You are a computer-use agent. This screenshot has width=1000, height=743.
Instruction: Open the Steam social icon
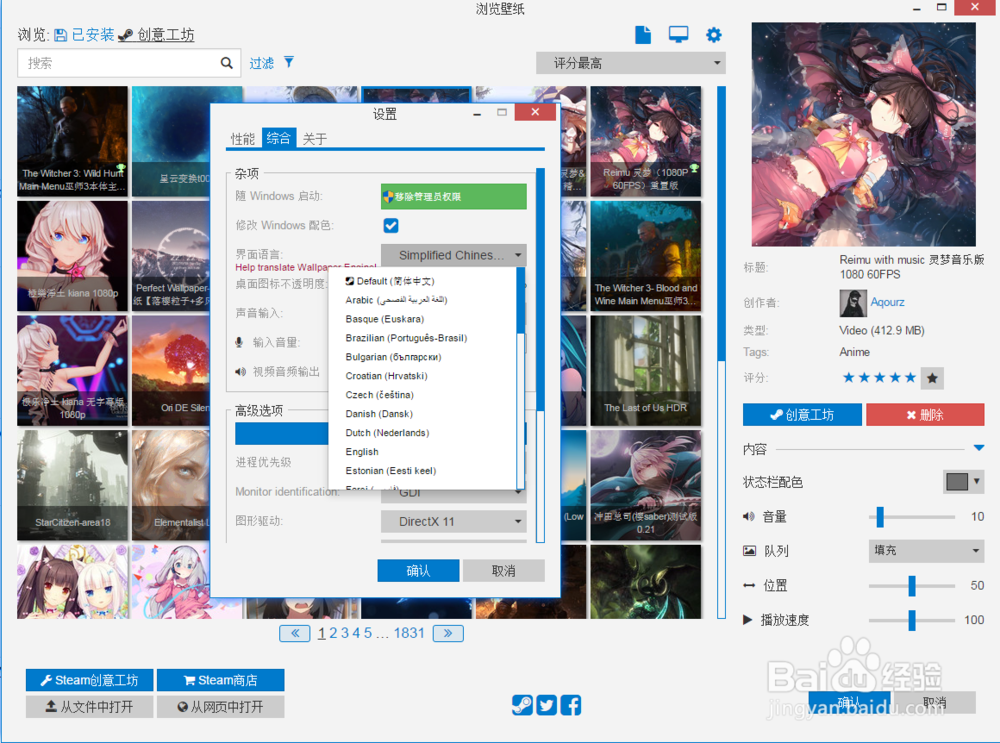pyautogui.click(x=522, y=705)
